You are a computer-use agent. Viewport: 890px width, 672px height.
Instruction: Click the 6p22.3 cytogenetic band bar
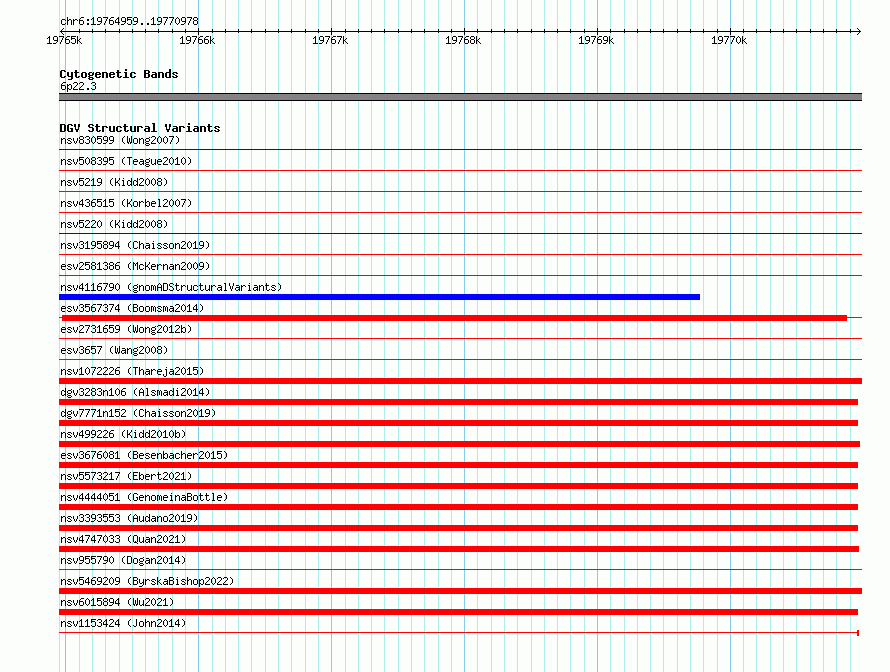point(460,97)
